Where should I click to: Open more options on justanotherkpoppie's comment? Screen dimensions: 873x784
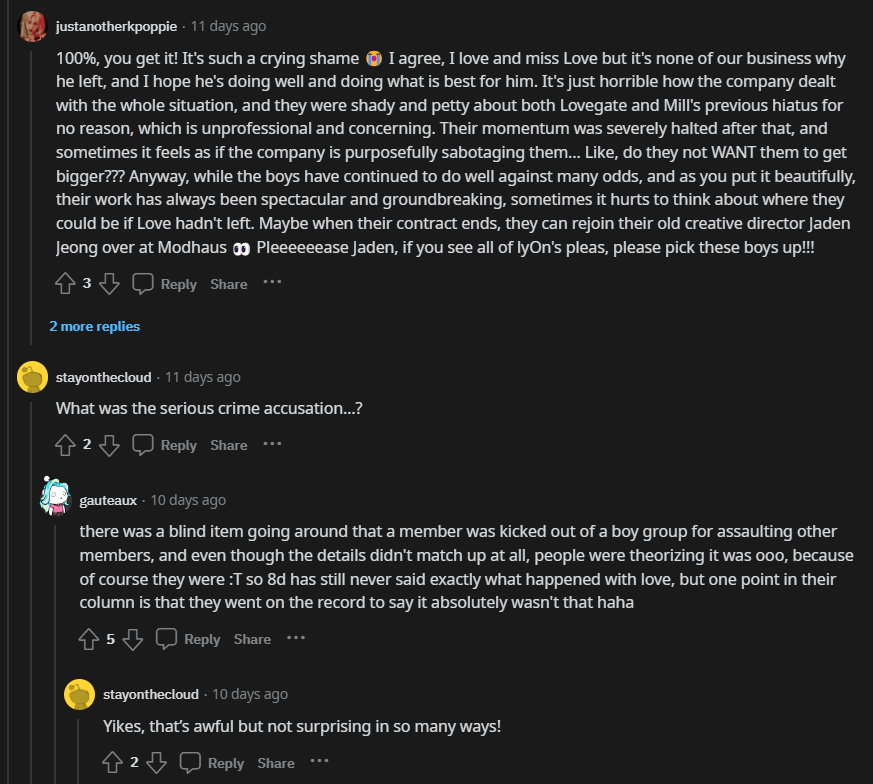click(x=272, y=283)
